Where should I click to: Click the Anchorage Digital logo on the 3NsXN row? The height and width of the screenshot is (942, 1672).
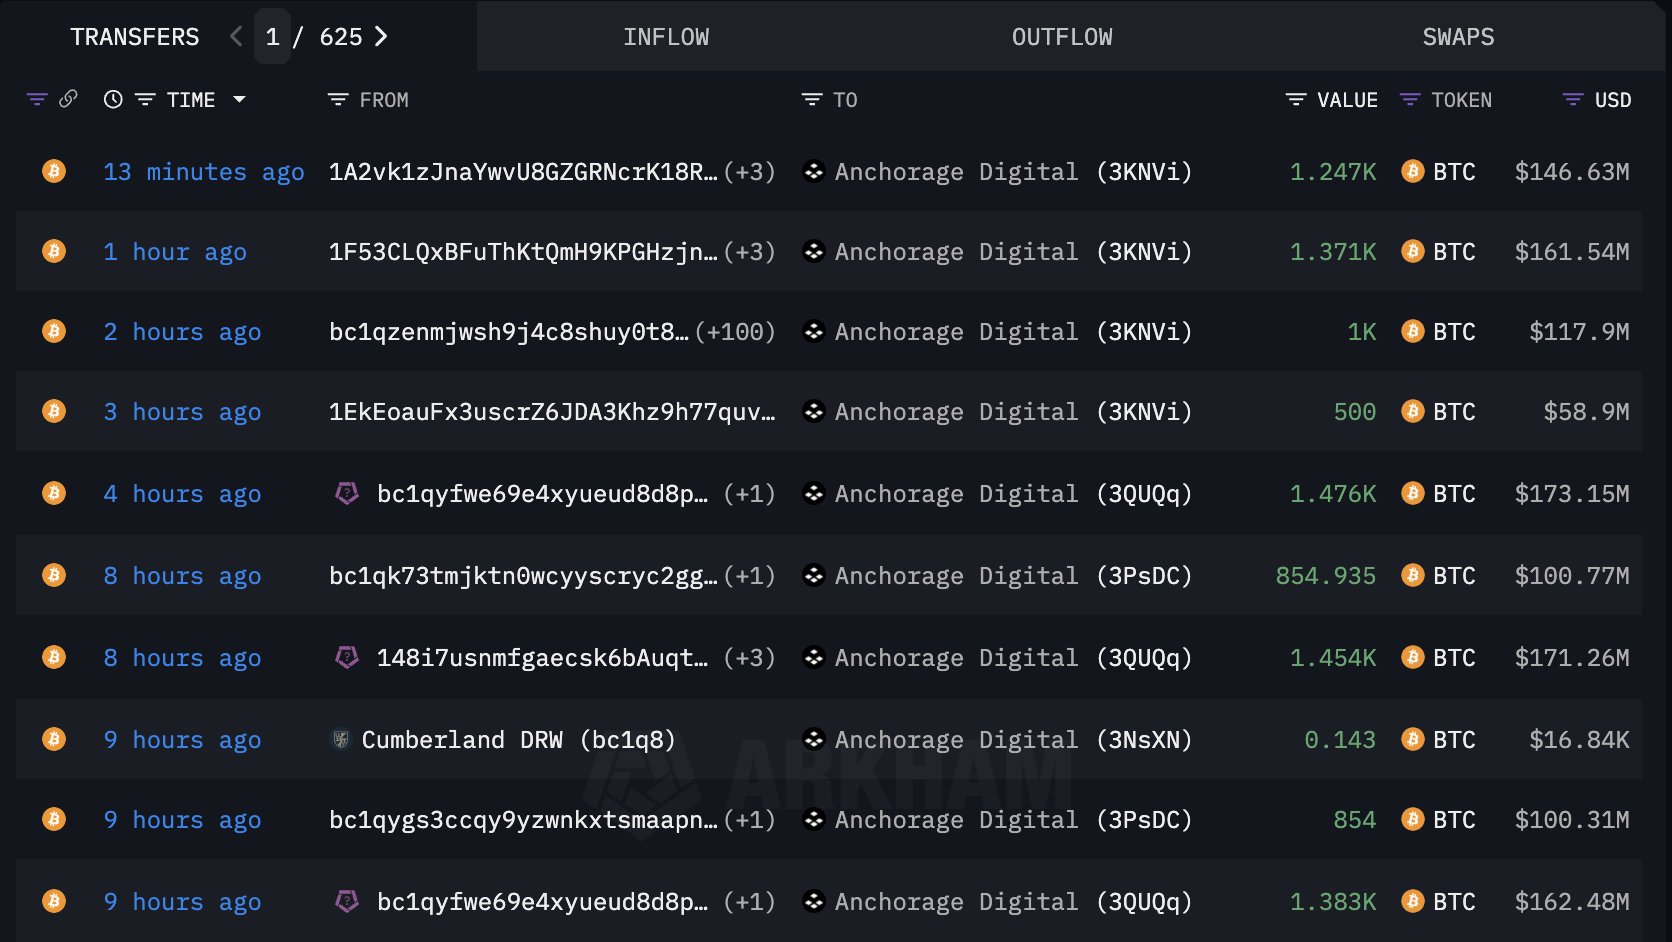[814, 739]
